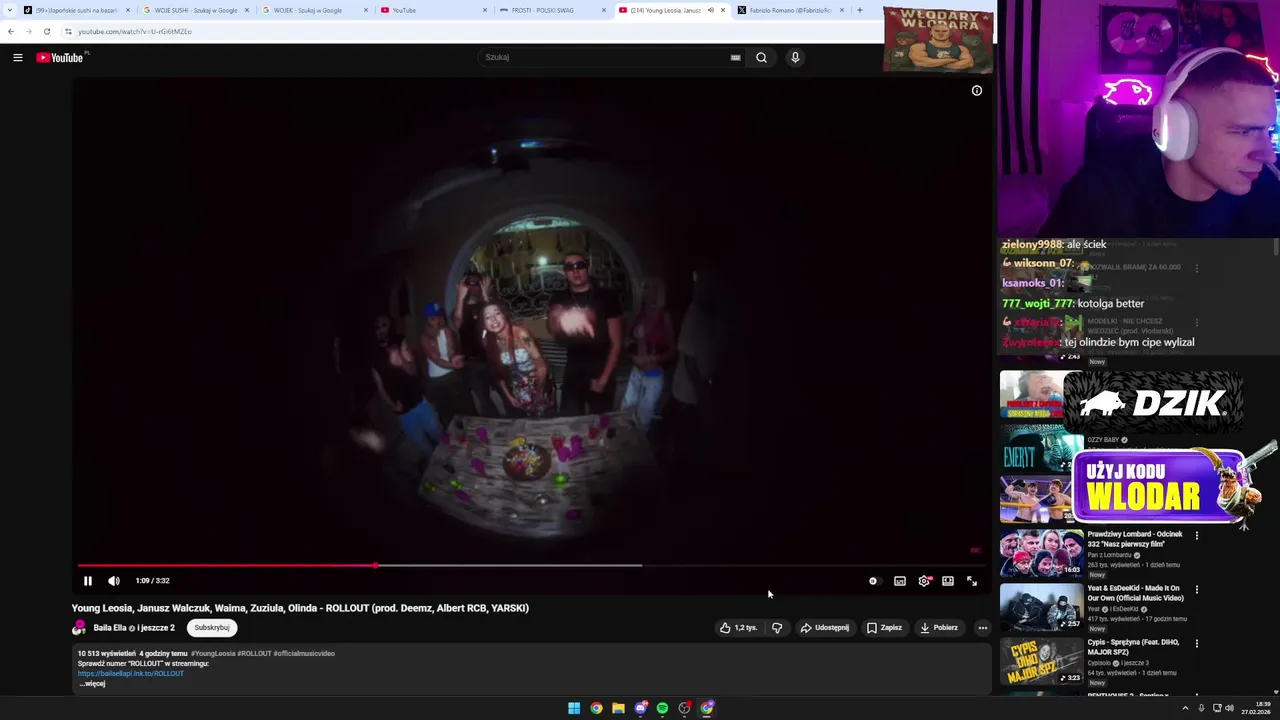The width and height of the screenshot is (1280, 720).
Task: Switch to theater mode
Action: (948, 581)
